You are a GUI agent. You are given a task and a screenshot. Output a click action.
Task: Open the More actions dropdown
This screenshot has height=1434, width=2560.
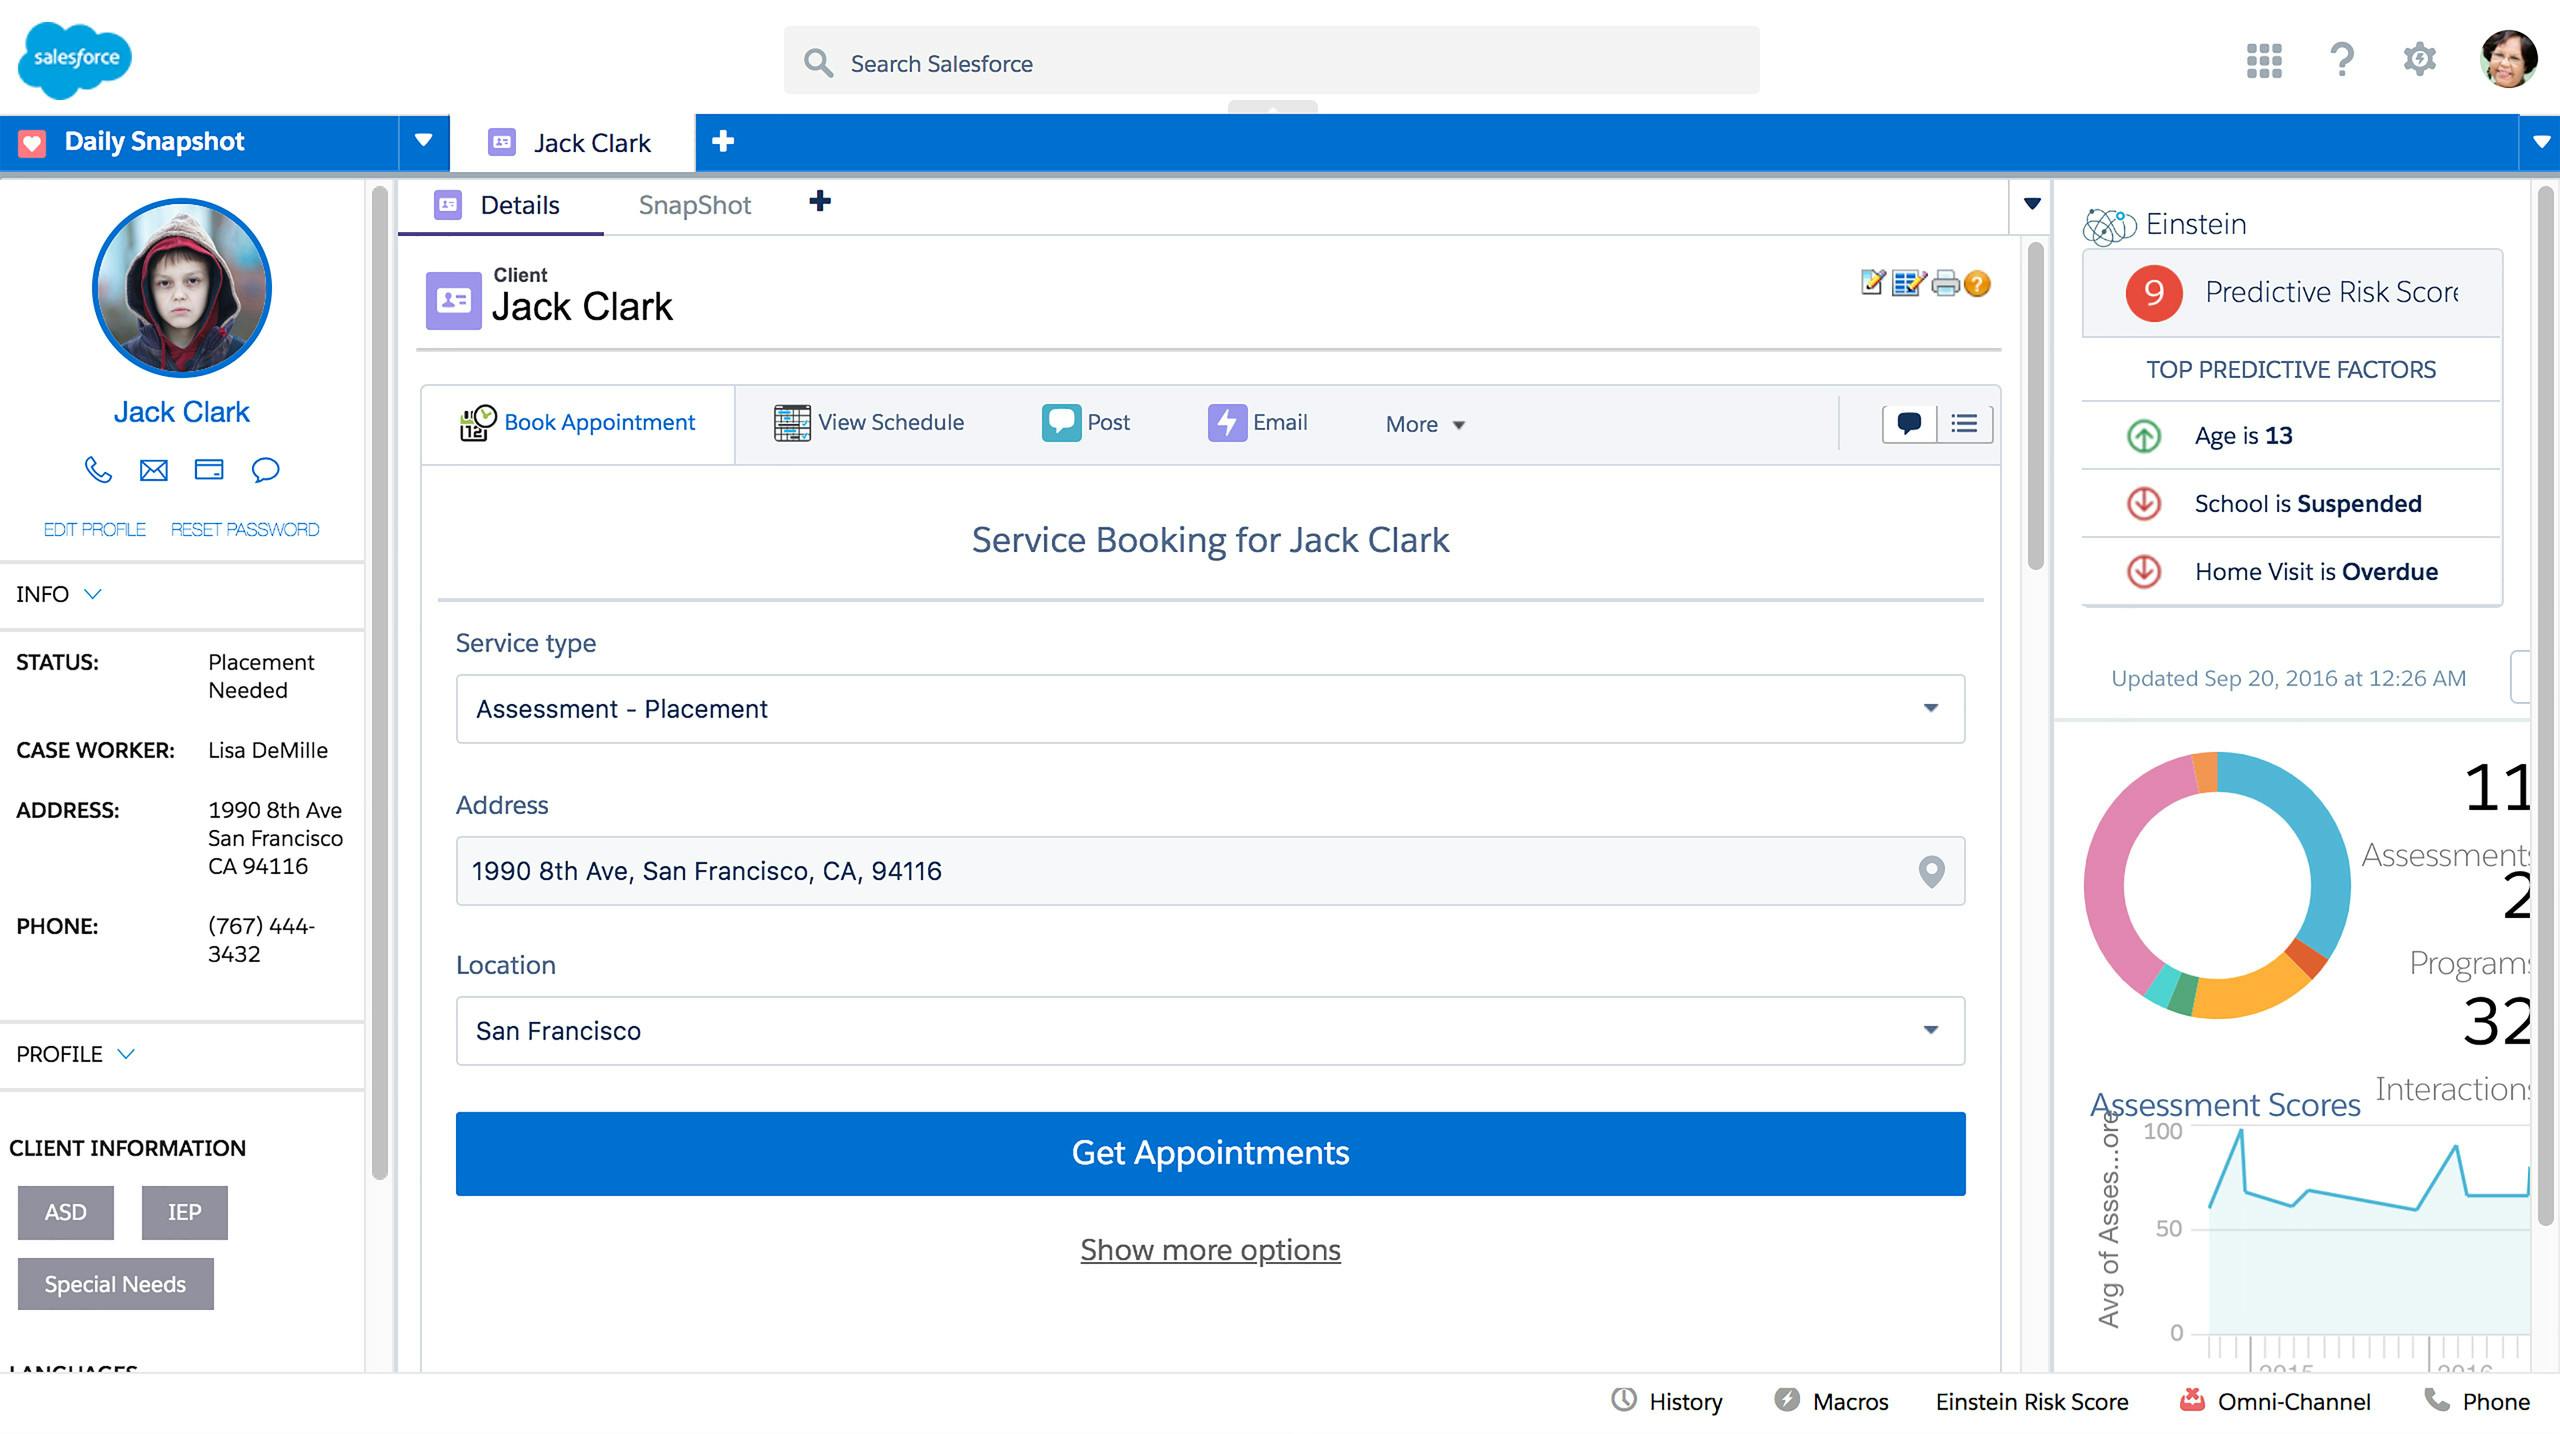coord(1425,425)
